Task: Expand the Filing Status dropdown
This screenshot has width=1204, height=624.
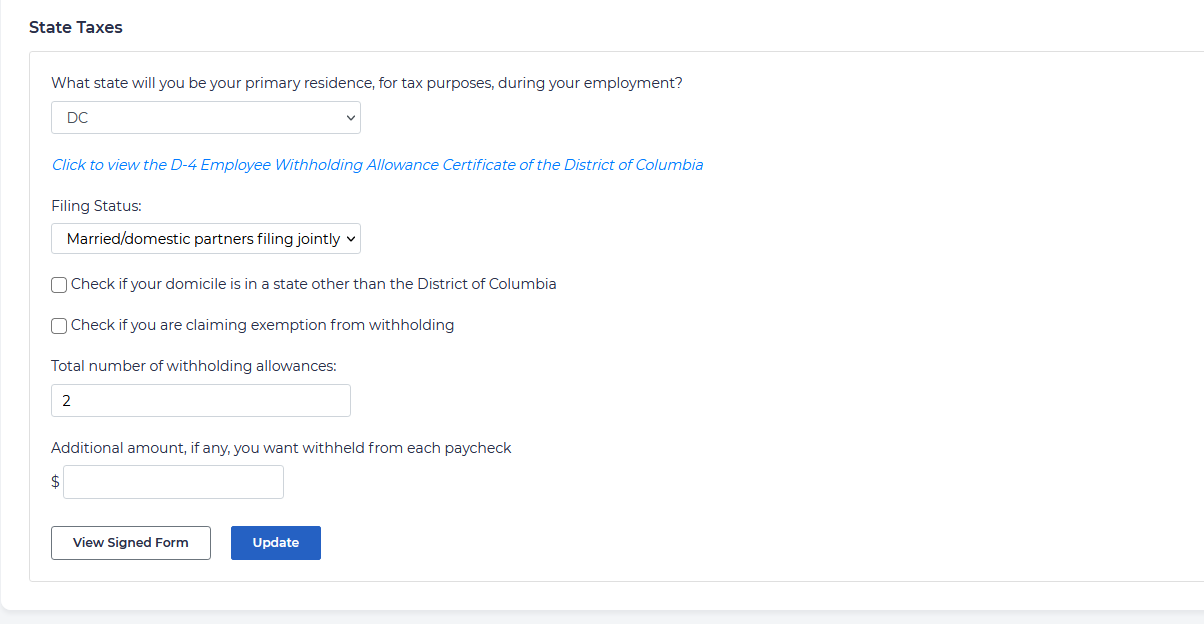Action: 205,239
